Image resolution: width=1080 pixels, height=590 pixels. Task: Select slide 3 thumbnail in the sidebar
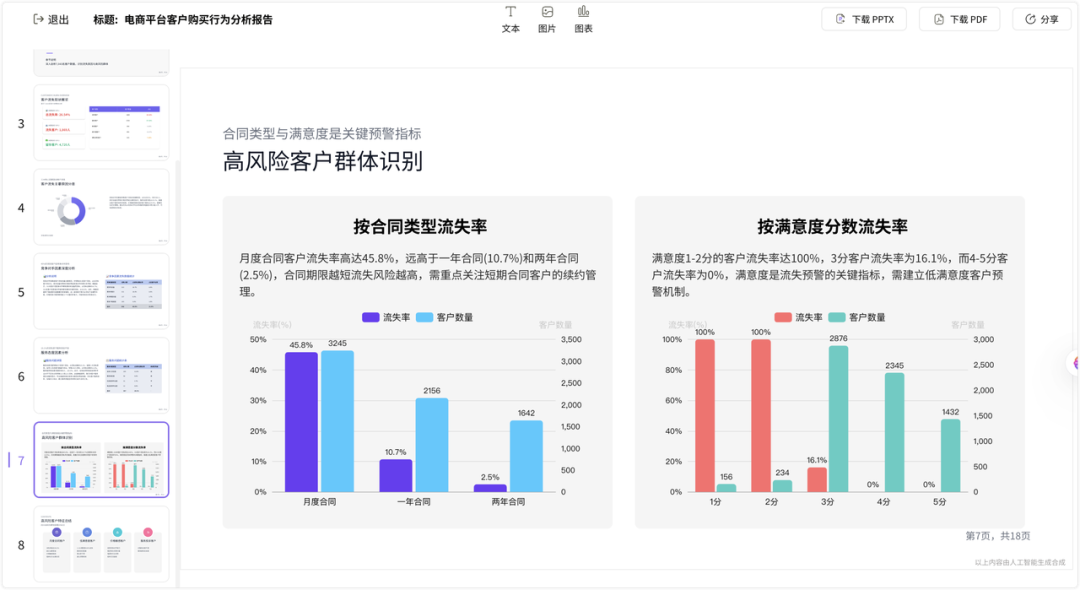(101, 122)
